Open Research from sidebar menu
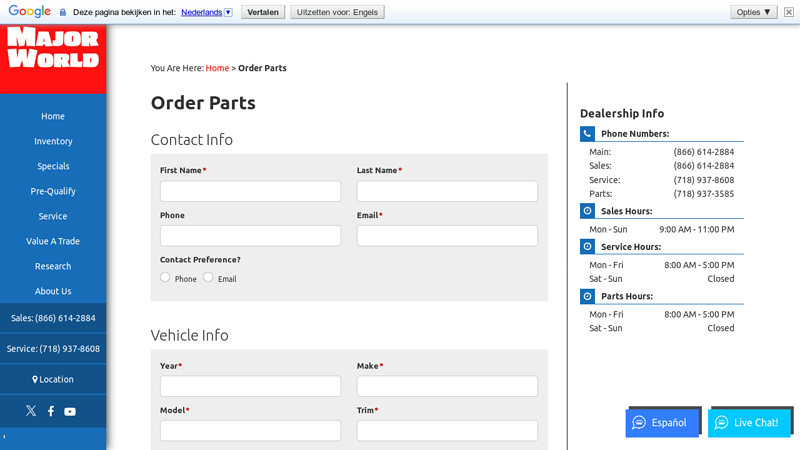This screenshot has width=800, height=450. click(53, 266)
